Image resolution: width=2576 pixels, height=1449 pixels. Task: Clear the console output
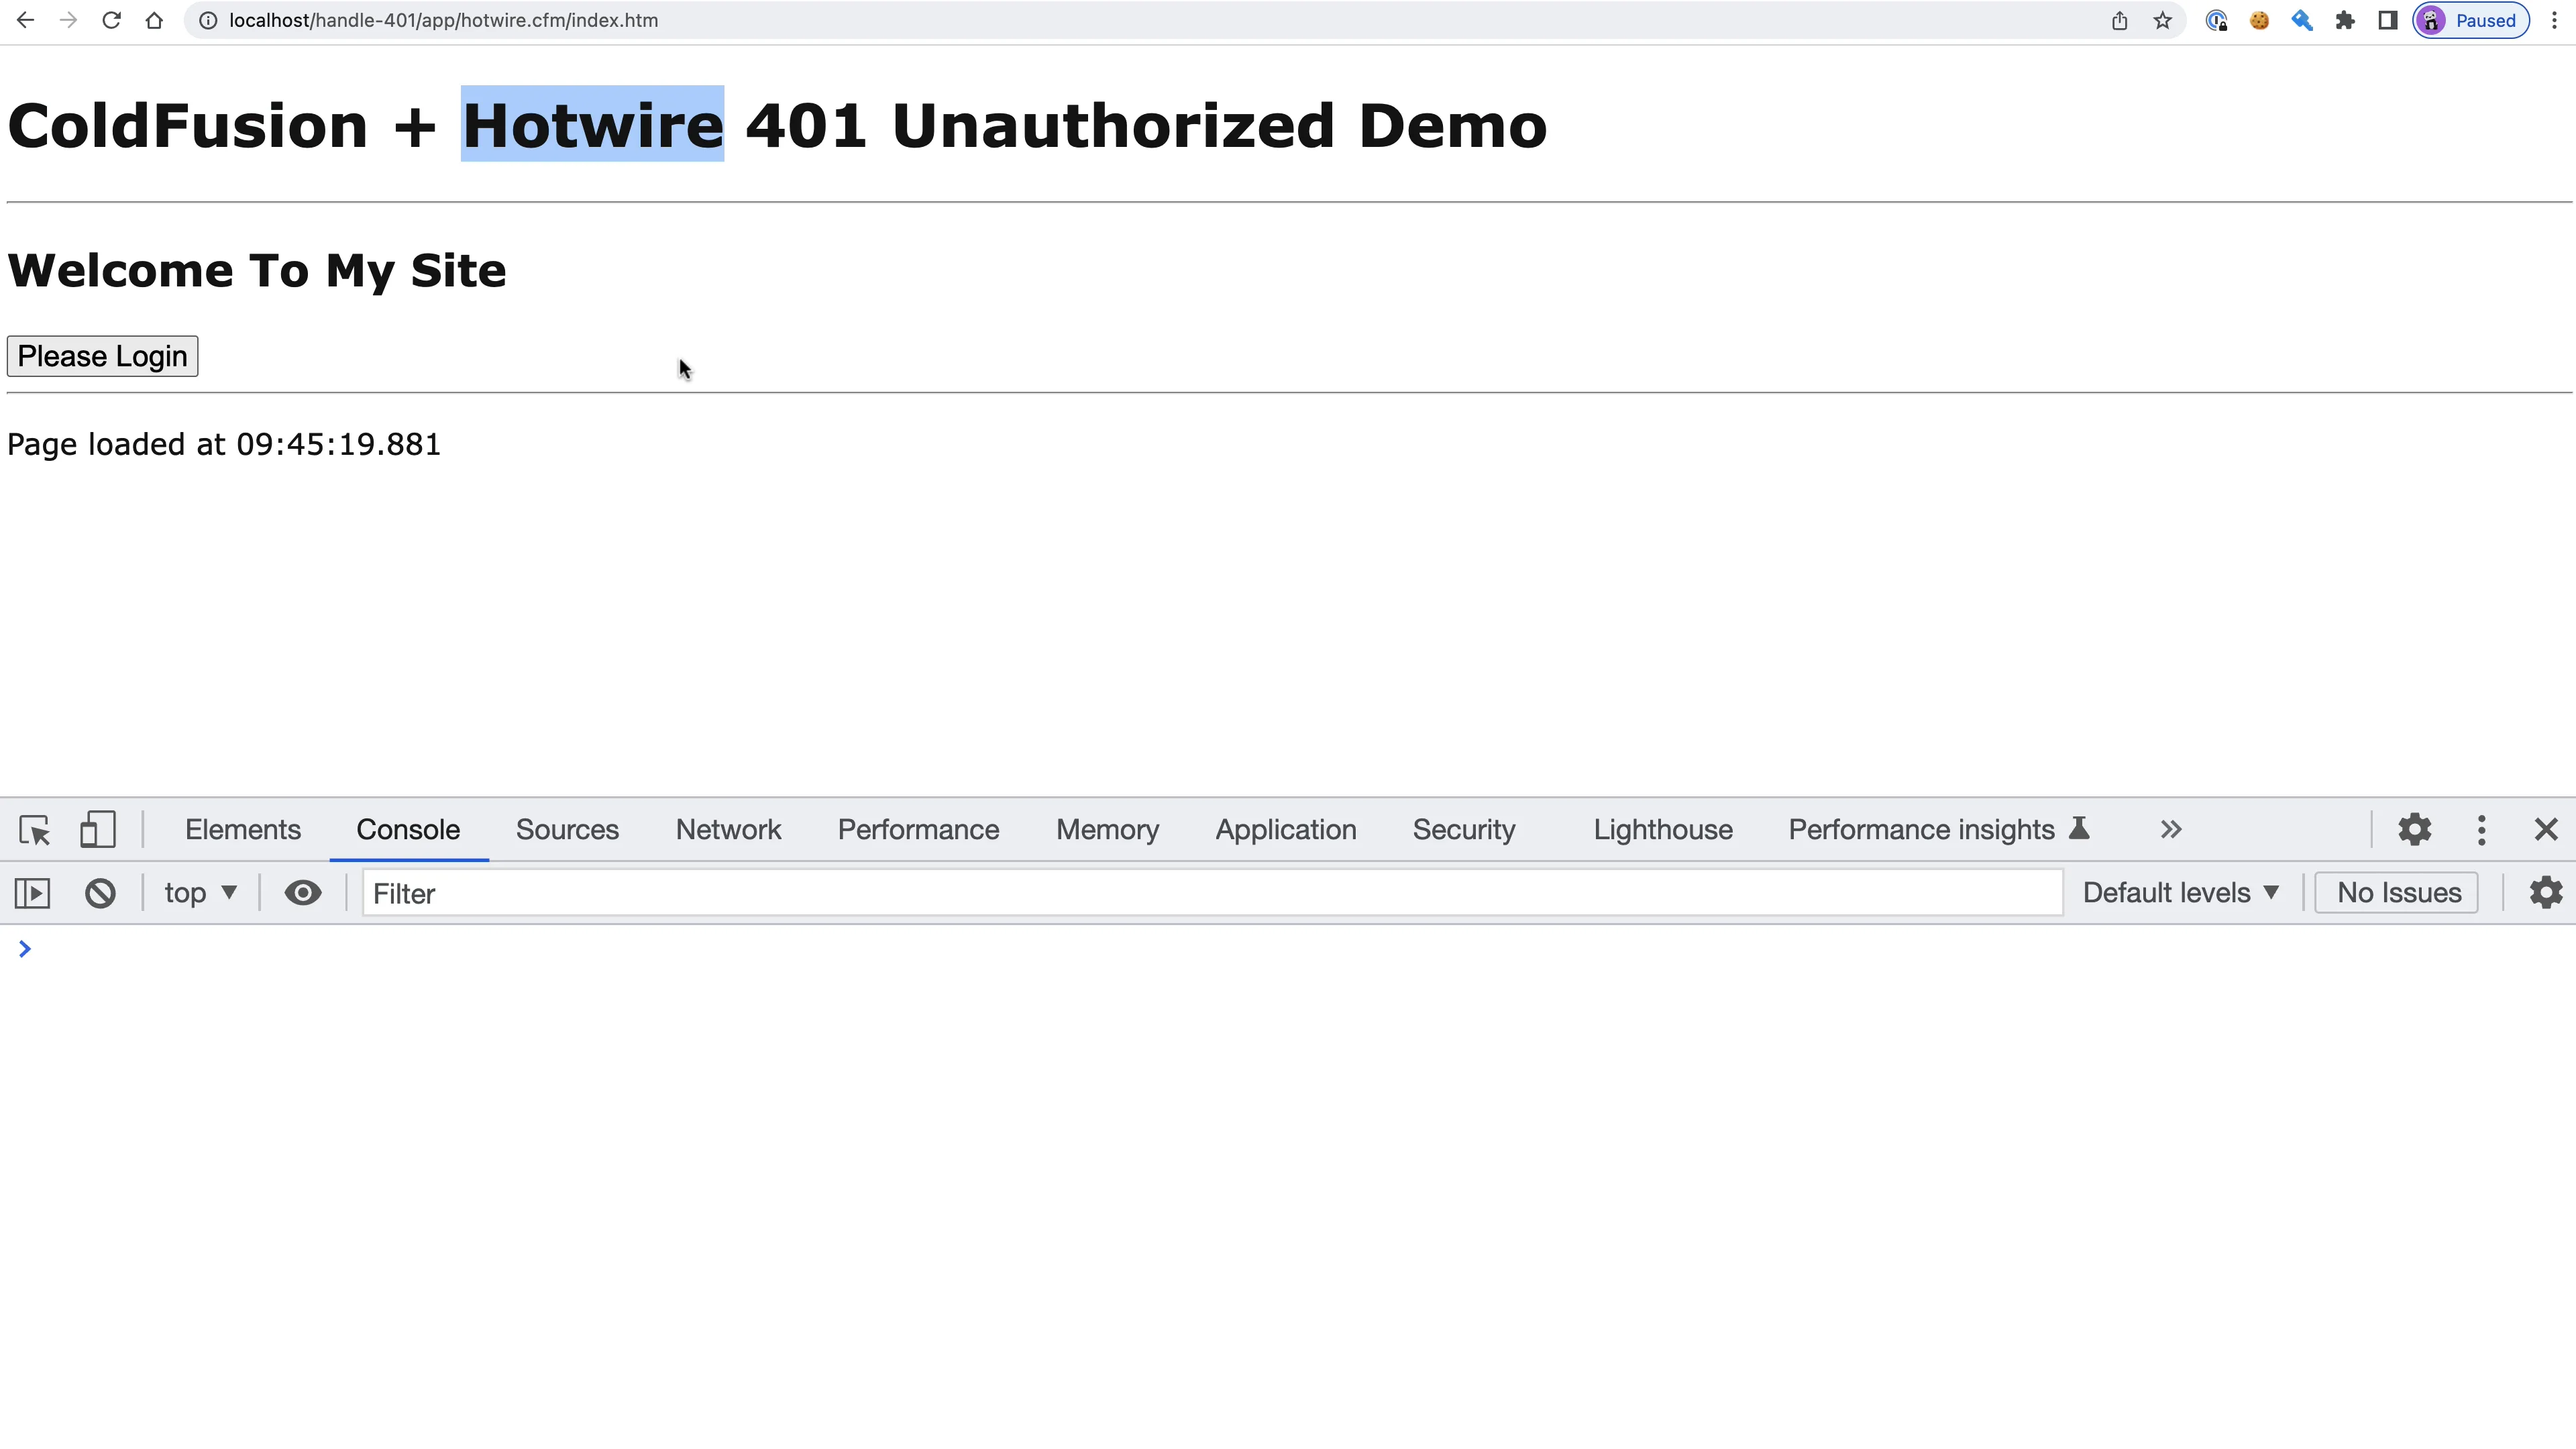click(99, 893)
